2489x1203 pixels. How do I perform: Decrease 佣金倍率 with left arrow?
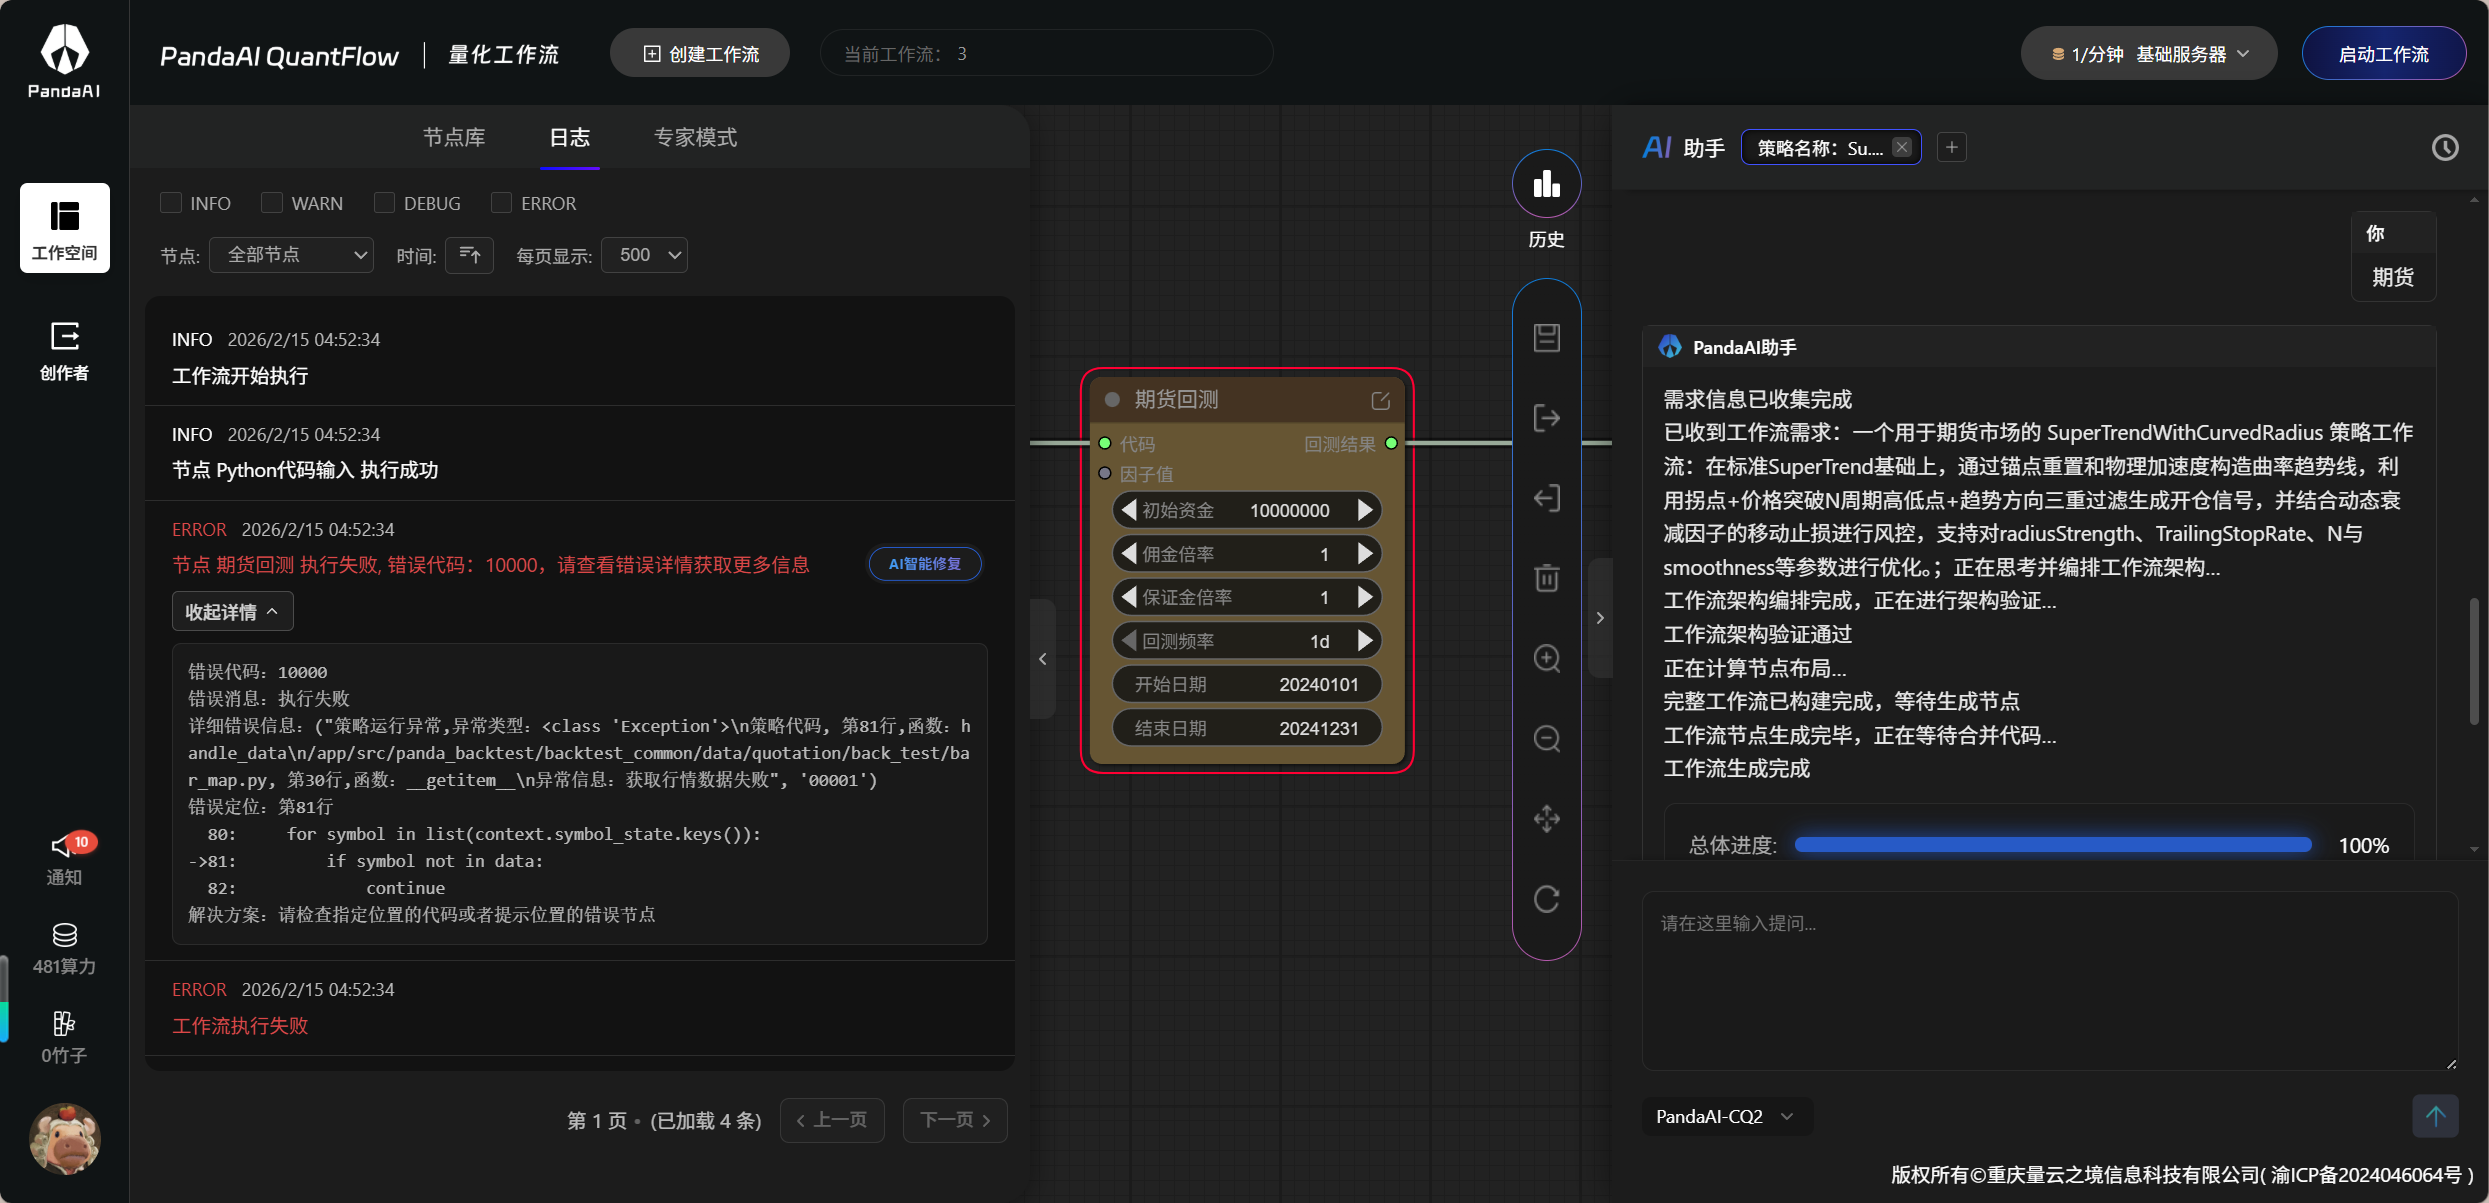pyautogui.click(x=1129, y=553)
